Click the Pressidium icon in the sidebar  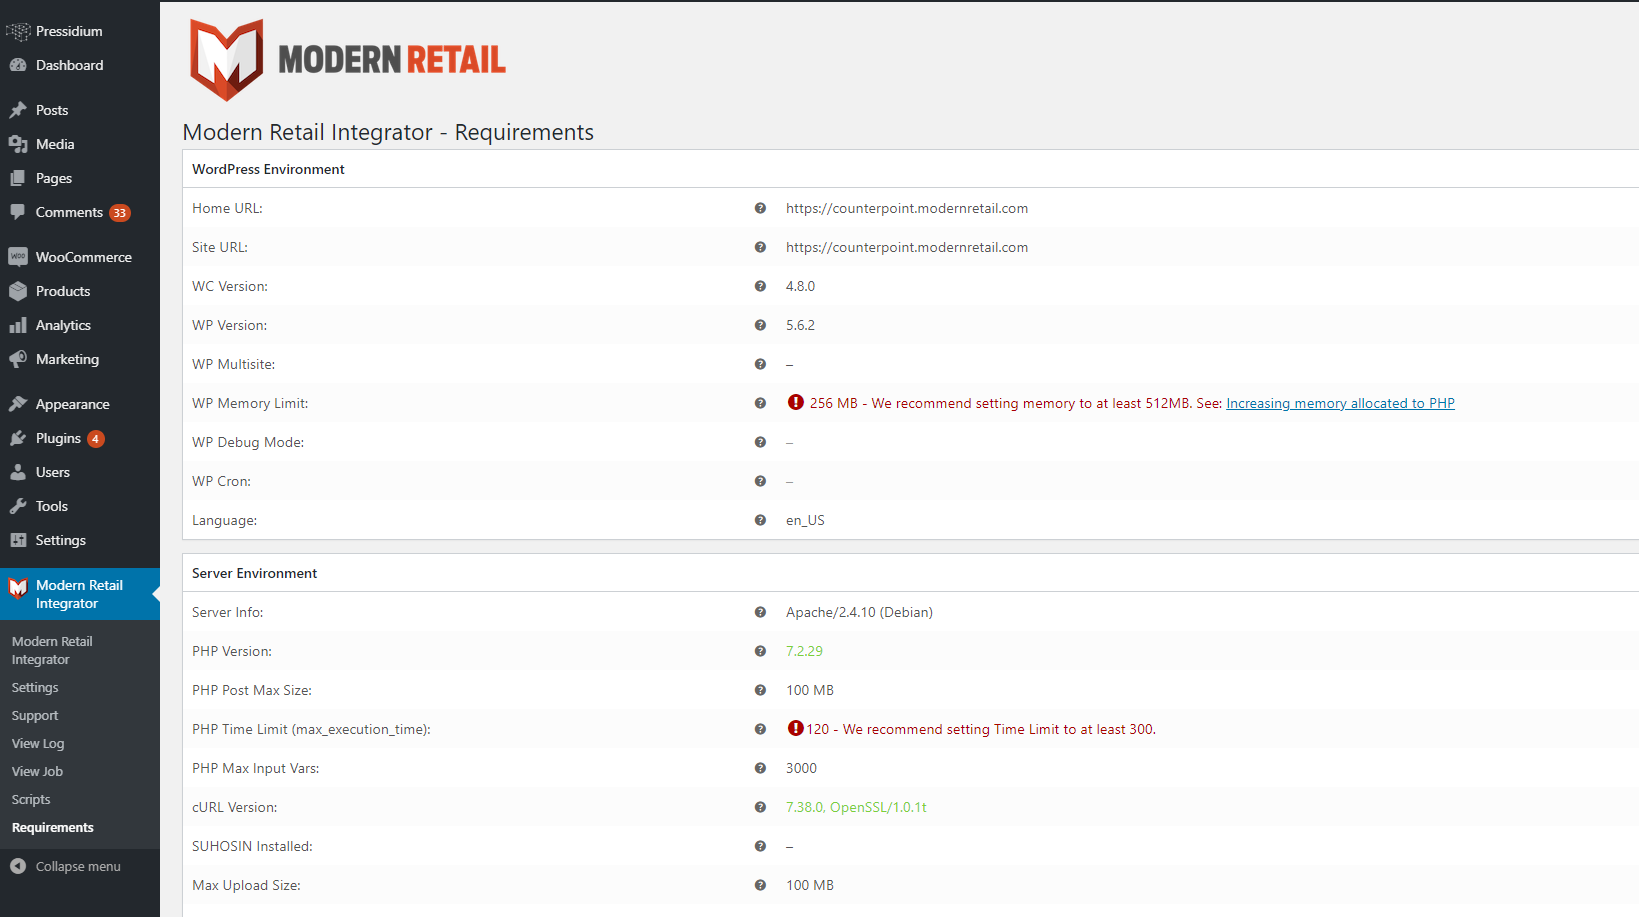[18, 31]
